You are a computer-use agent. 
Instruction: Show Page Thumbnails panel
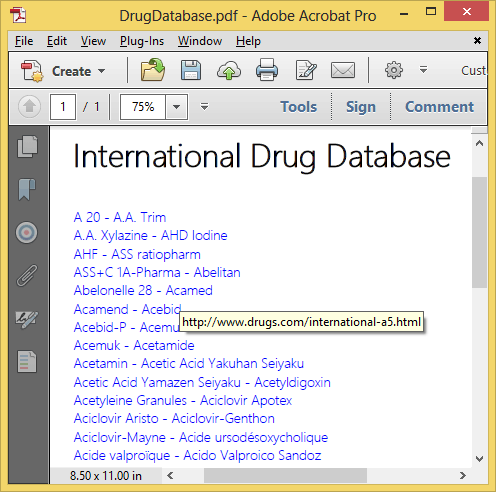[27, 146]
